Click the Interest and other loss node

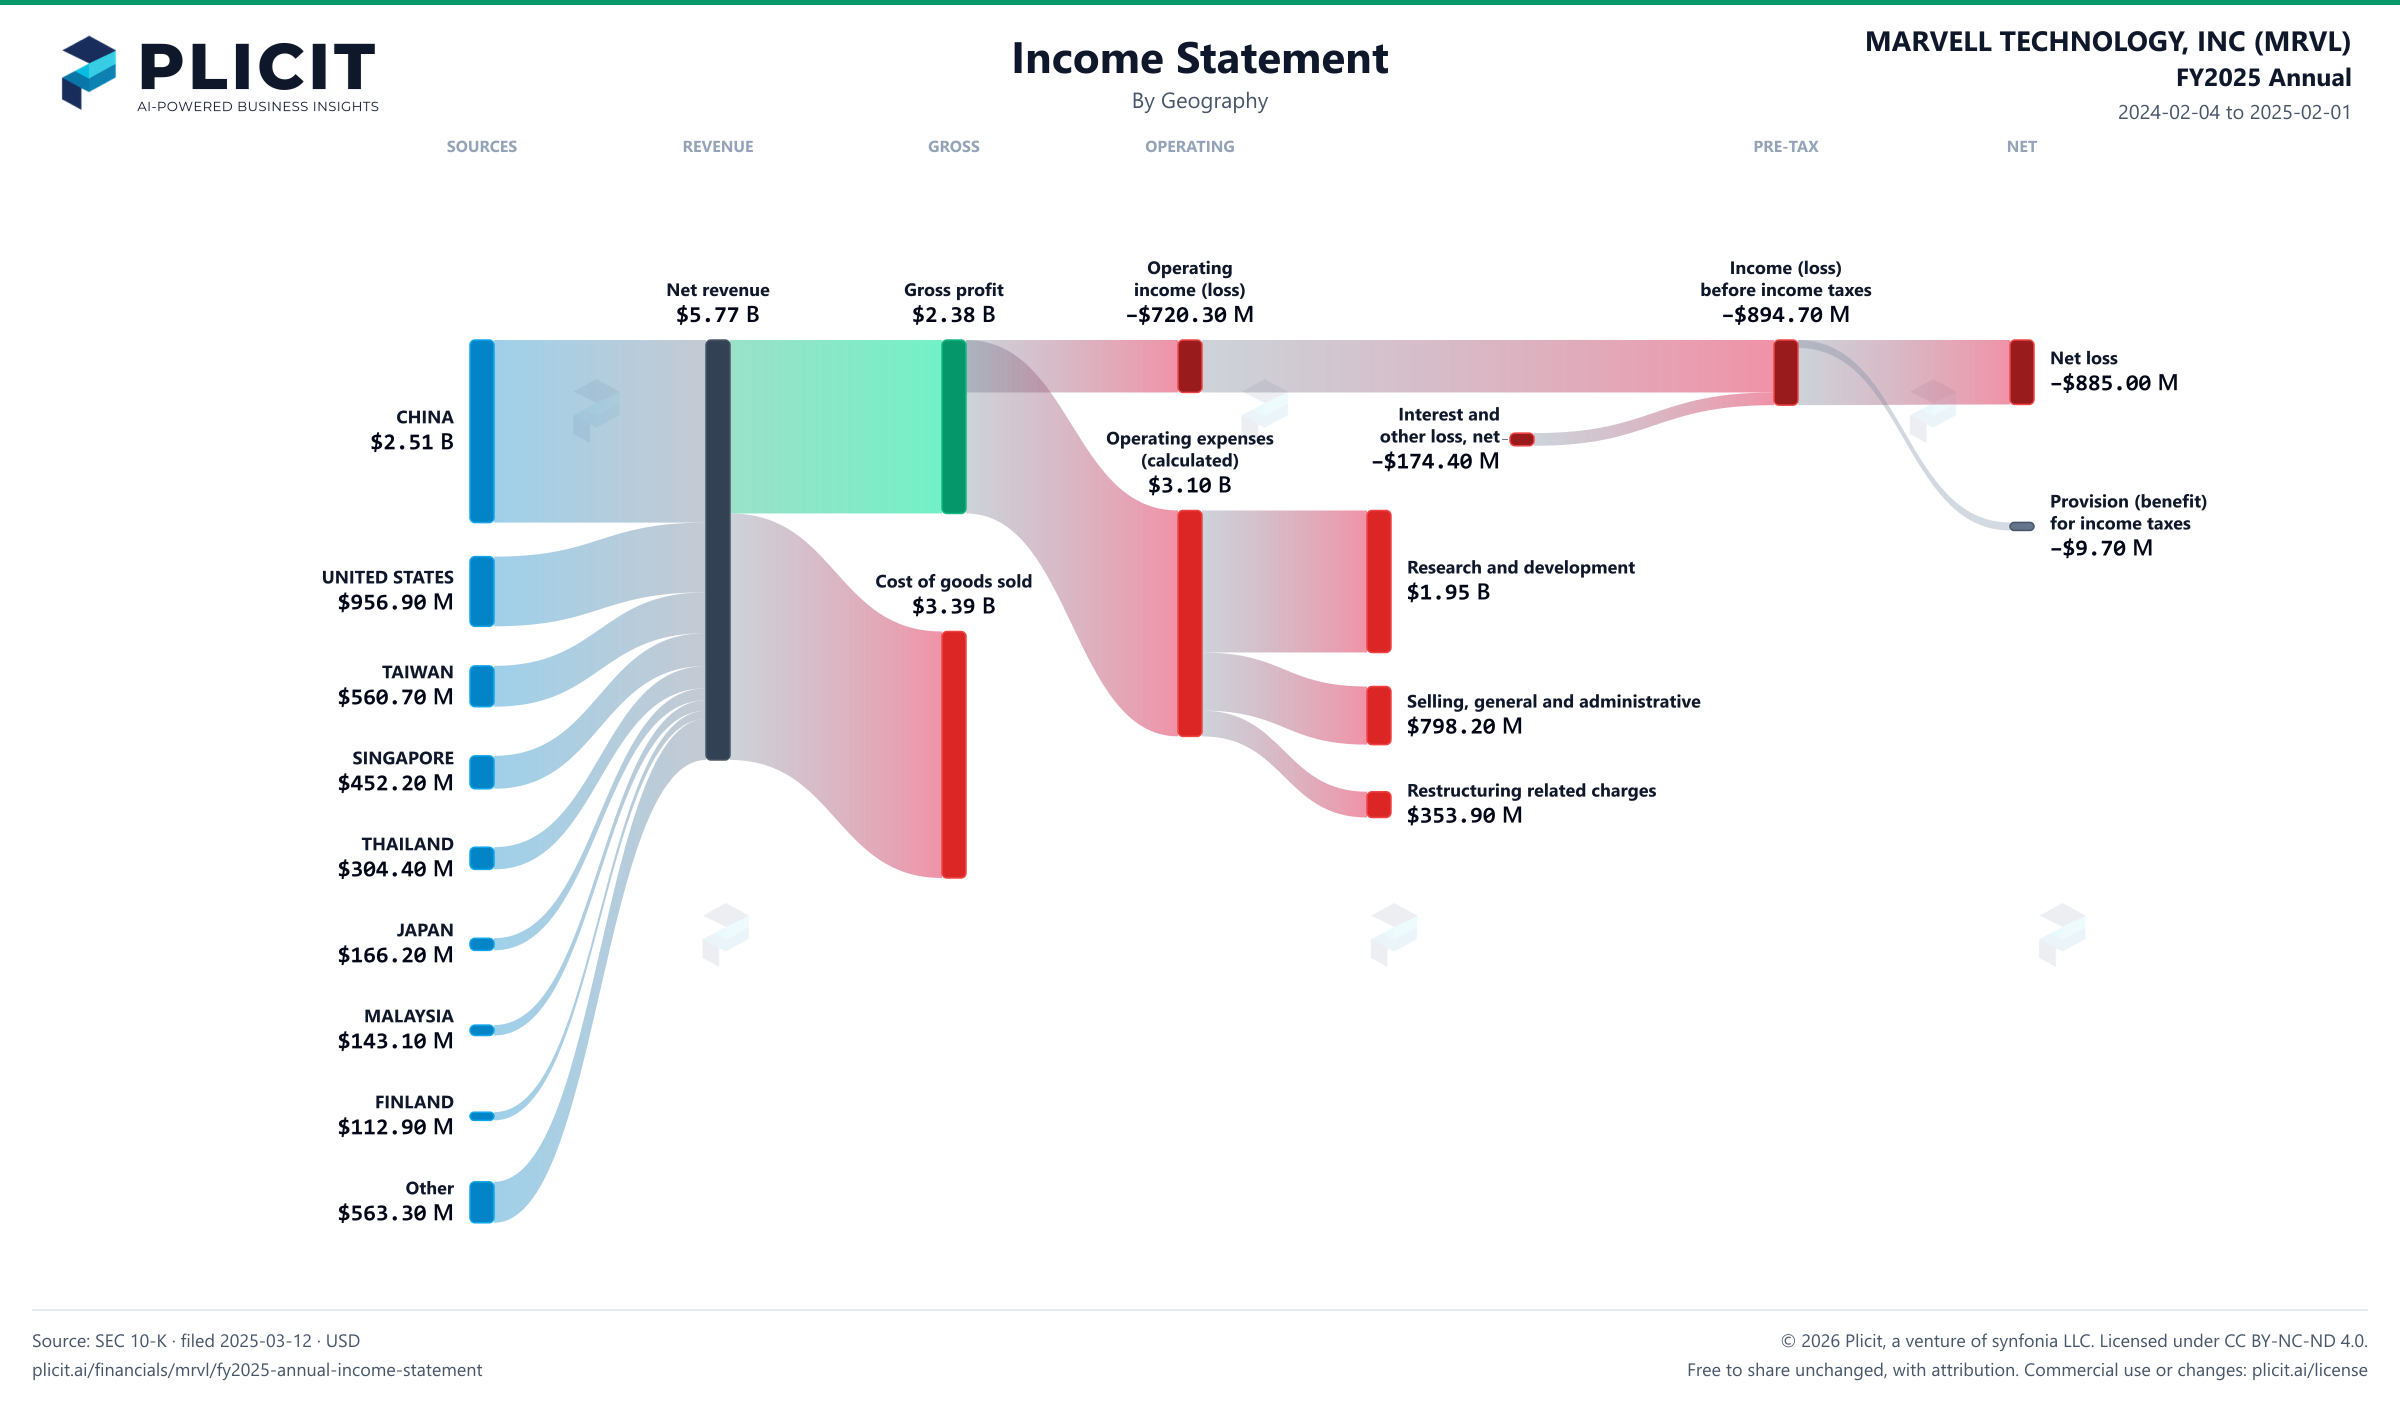1522,439
